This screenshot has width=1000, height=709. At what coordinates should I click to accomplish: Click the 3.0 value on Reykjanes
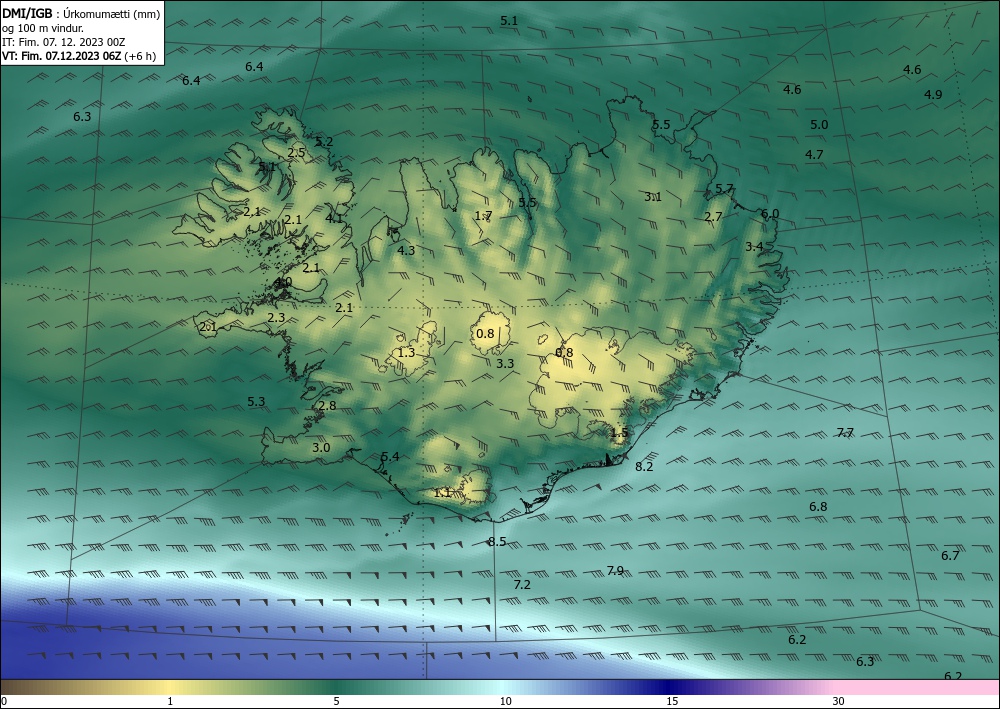[x=321, y=447]
